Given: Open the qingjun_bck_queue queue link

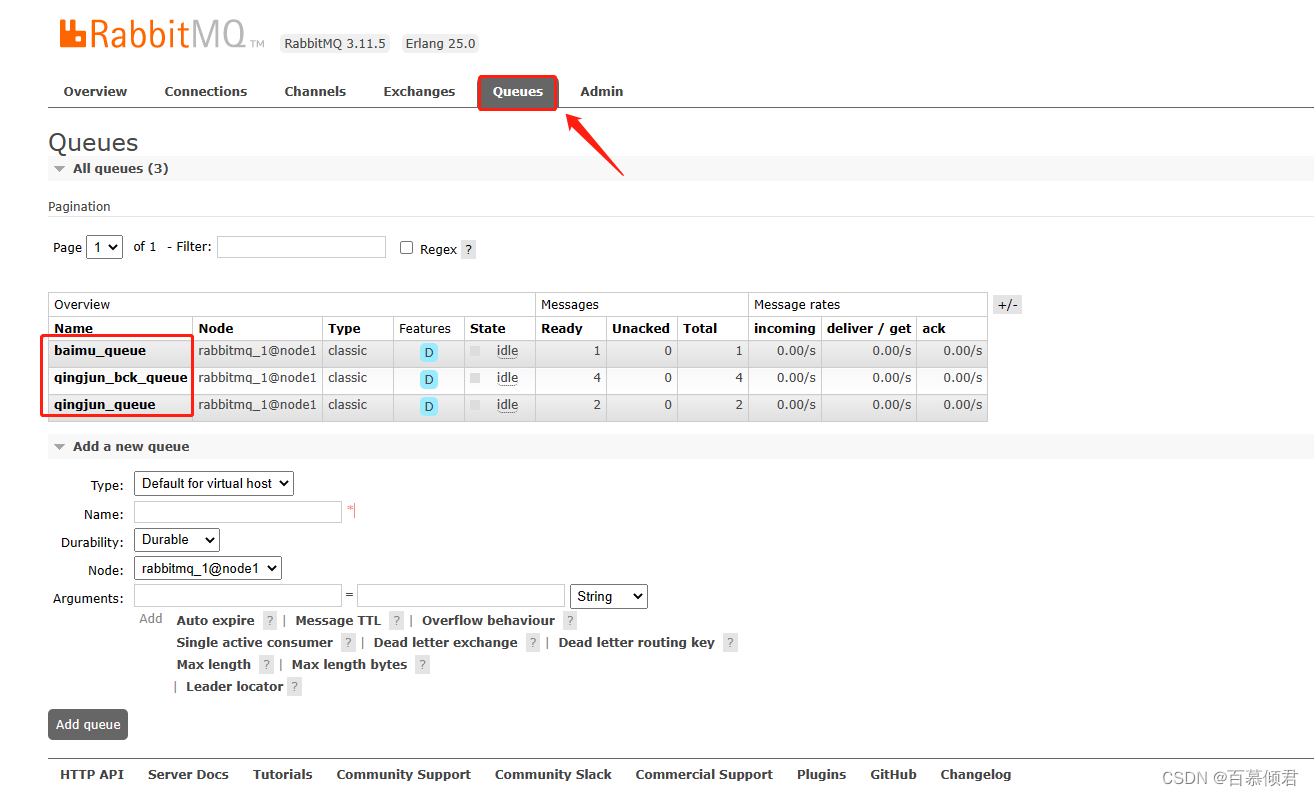Looking at the screenshot, I should tap(121, 378).
